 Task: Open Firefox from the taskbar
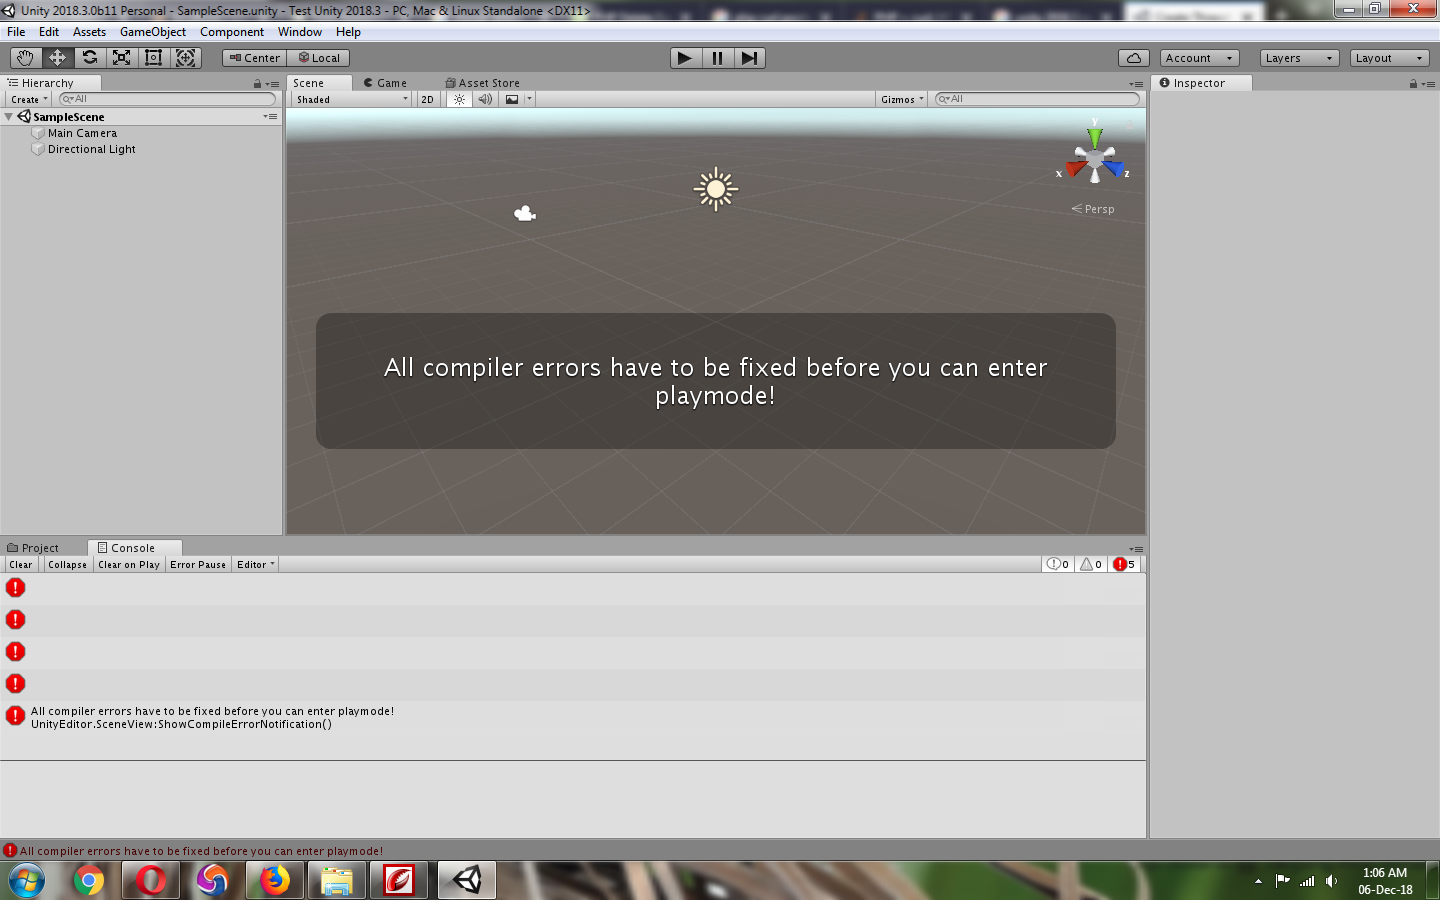point(274,880)
